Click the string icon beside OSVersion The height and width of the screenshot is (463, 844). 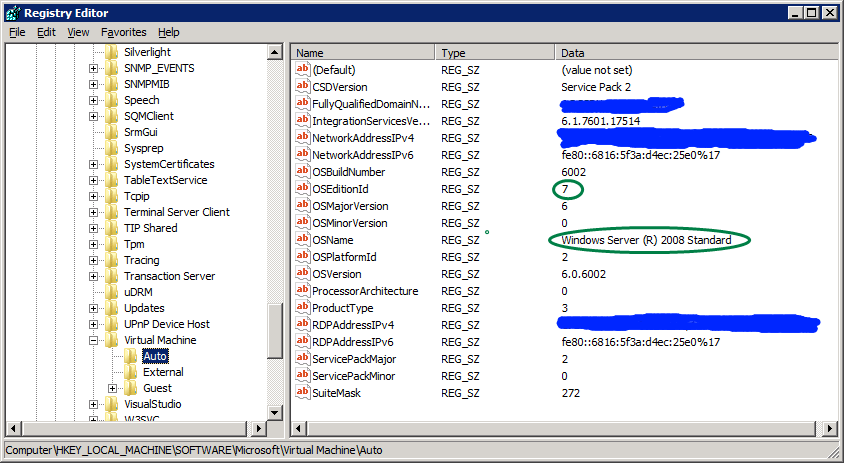[303, 273]
